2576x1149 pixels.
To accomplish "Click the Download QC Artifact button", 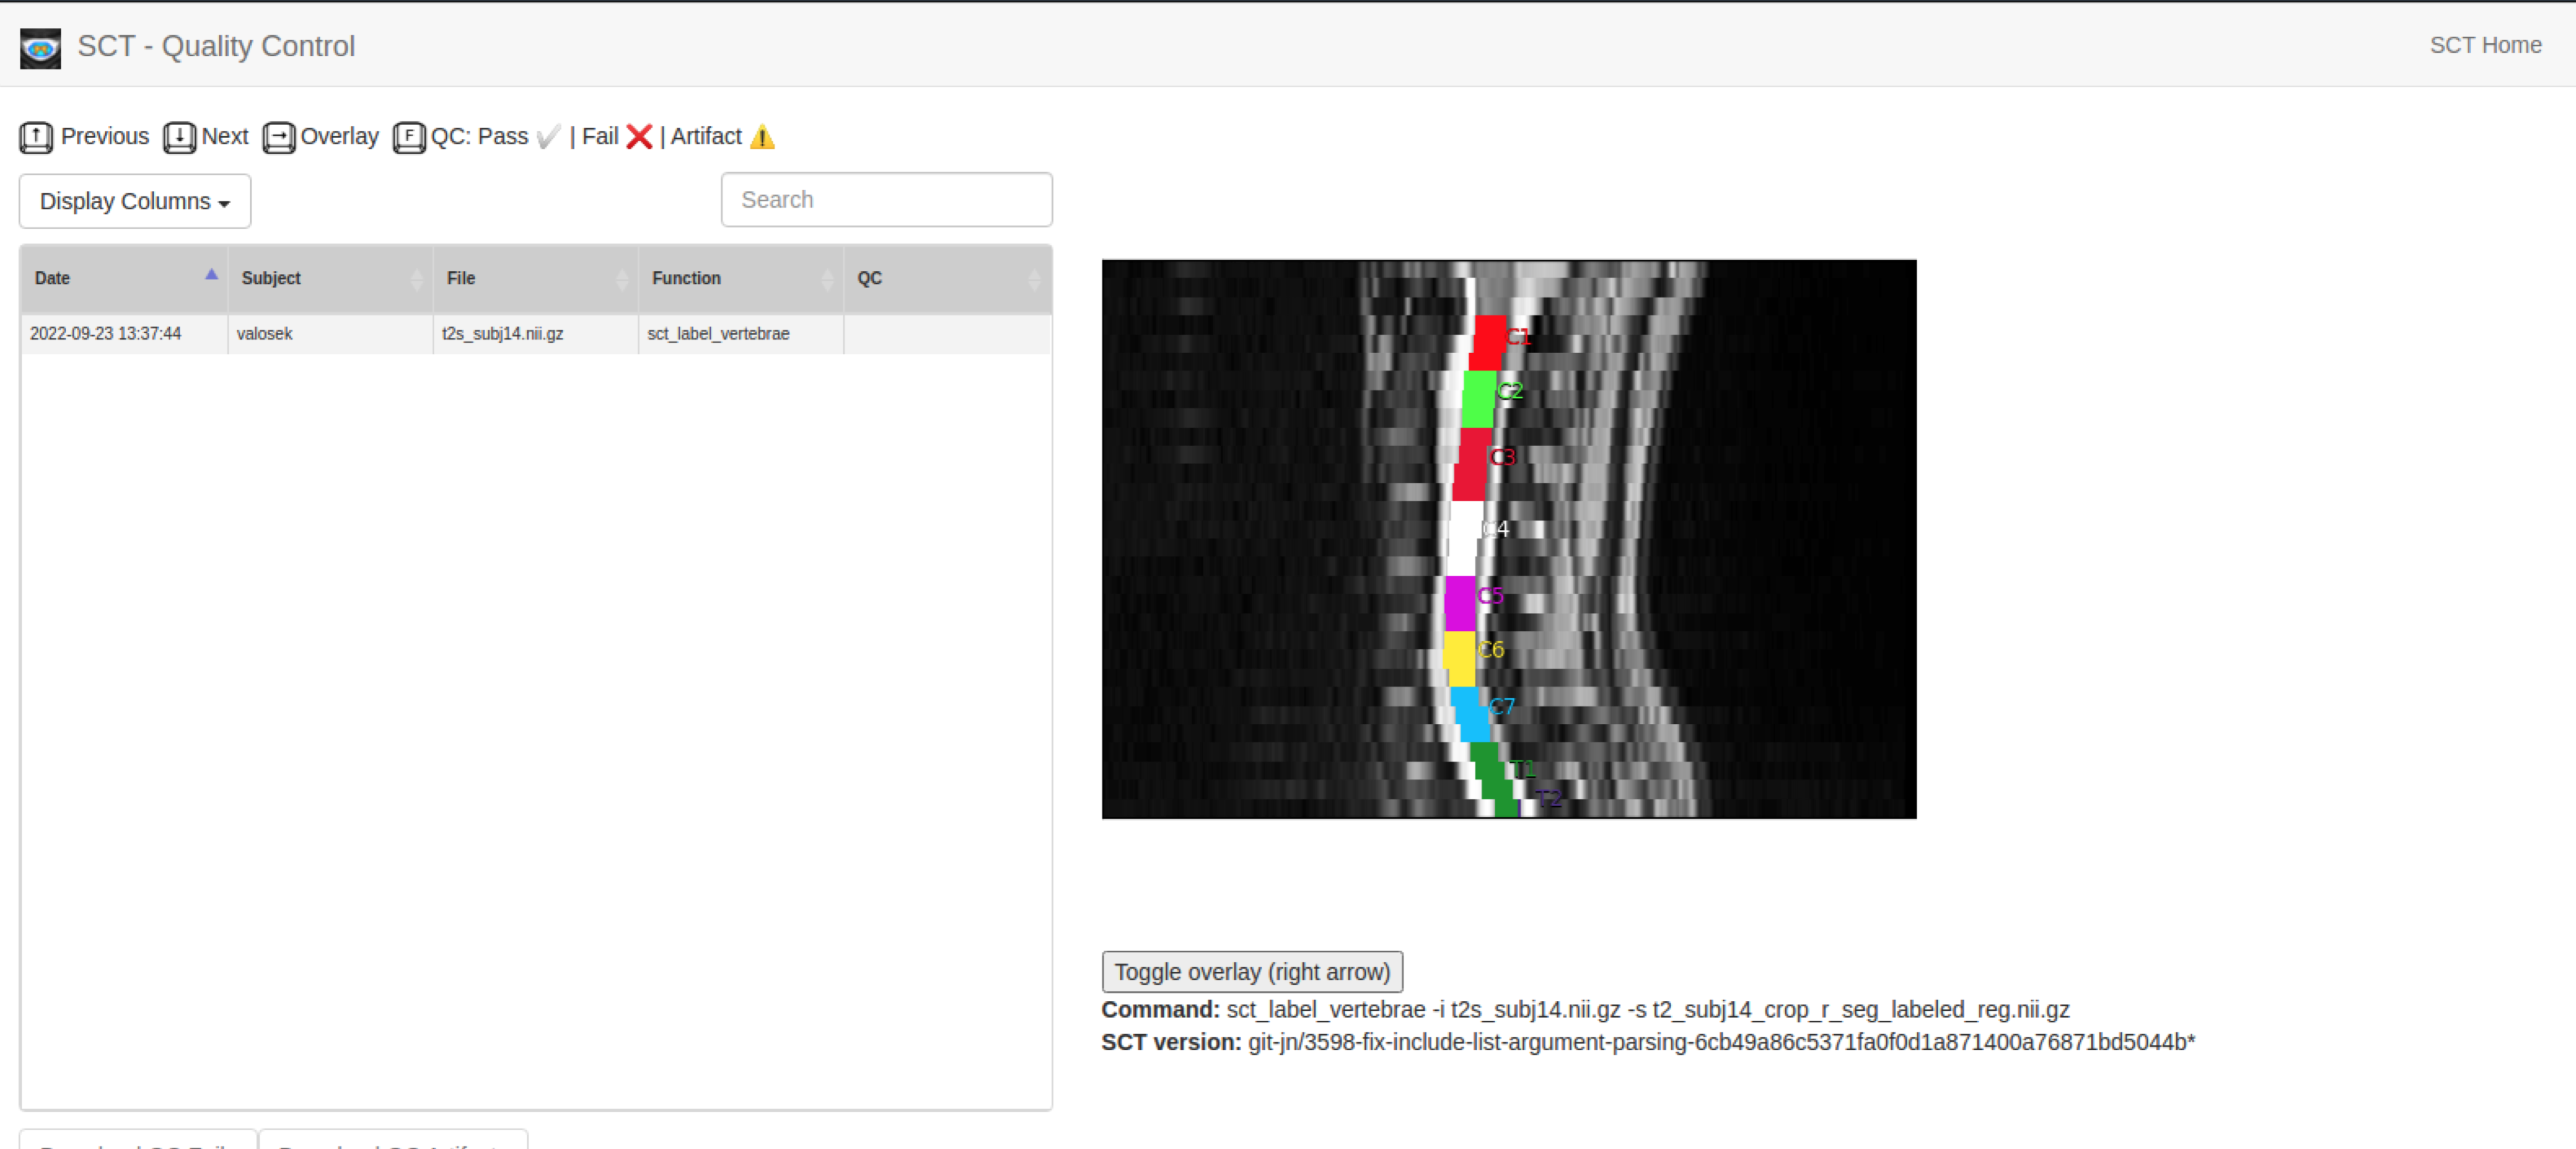I will [392, 1143].
